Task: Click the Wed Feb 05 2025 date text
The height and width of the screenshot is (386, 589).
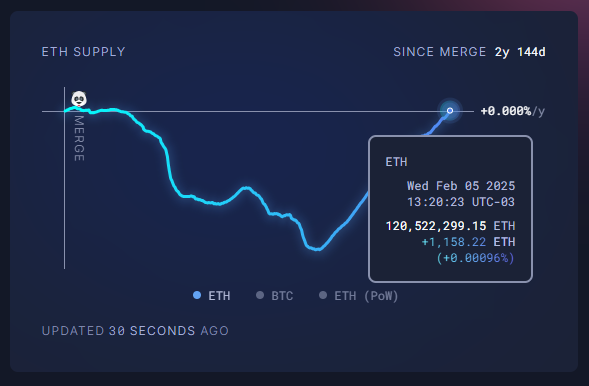Action: point(461,186)
